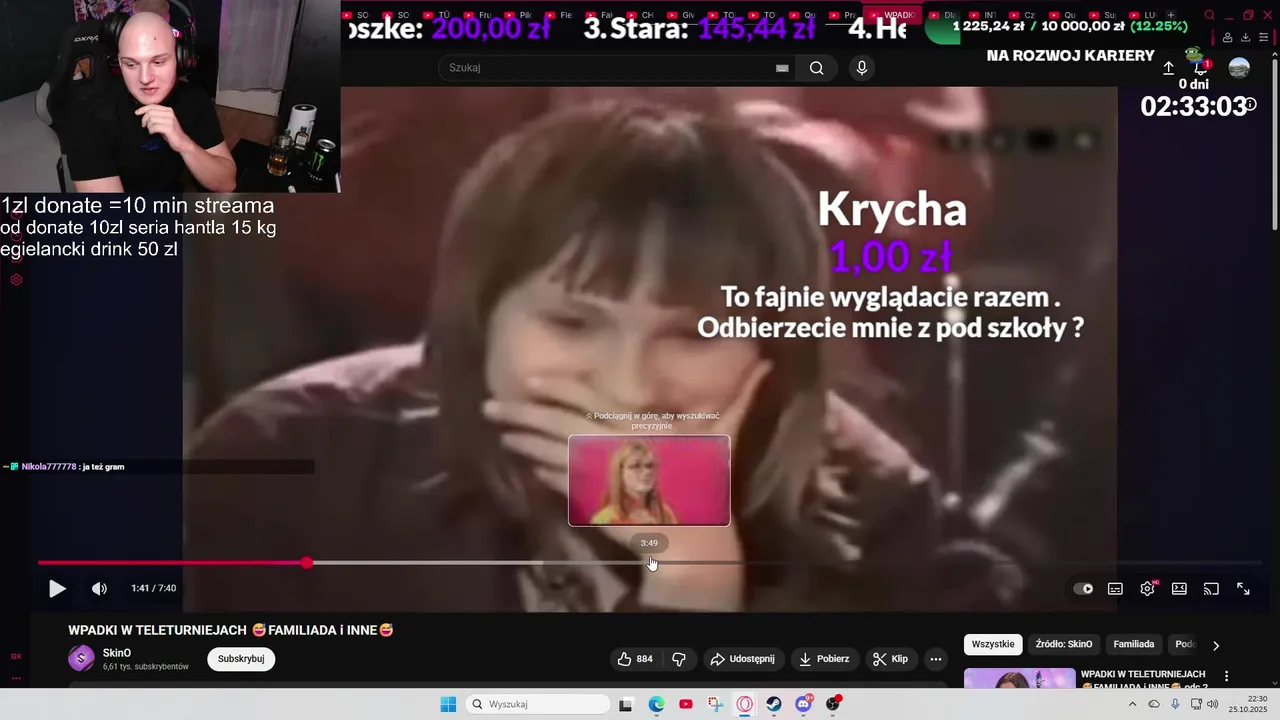
Task: Select the Familiada filter chip
Action: point(1134,644)
